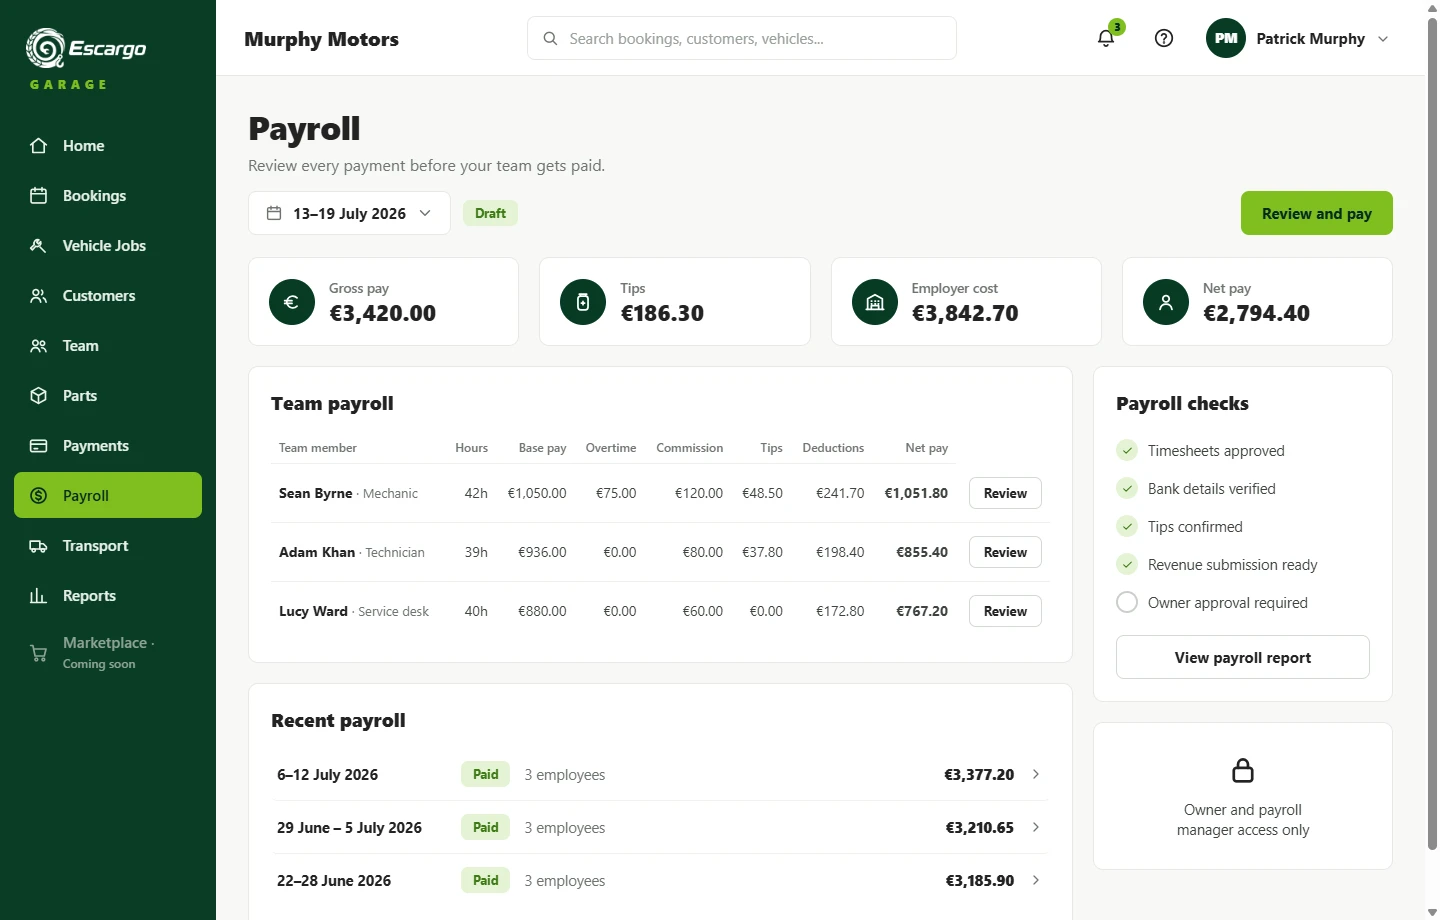Click the building icon on Employer cost card
This screenshot has height=920, width=1440.
pos(875,302)
